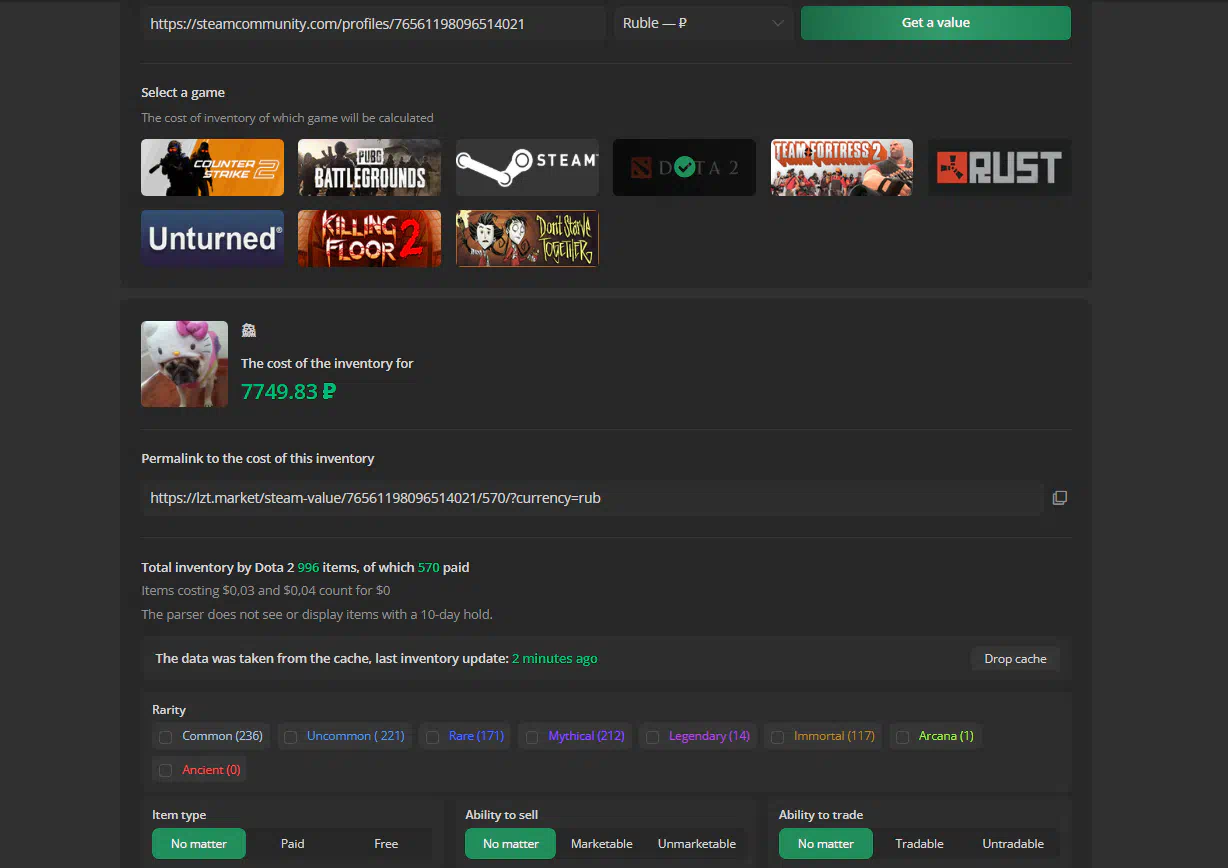Pick the Dota 2 game tile
The height and width of the screenshot is (868, 1228).
[x=684, y=167]
